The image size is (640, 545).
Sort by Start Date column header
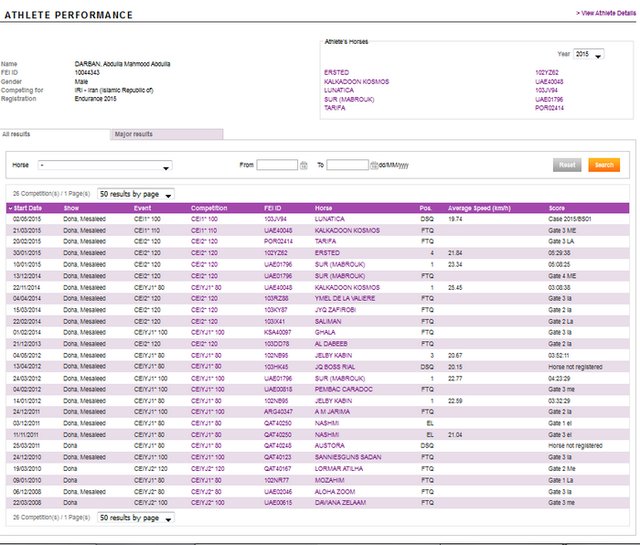tap(25, 208)
